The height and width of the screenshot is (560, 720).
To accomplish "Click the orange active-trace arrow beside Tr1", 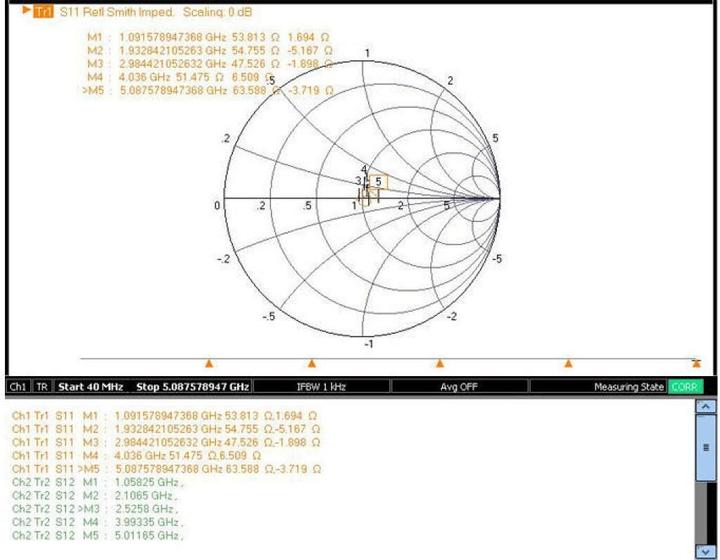I will tap(26, 11).
